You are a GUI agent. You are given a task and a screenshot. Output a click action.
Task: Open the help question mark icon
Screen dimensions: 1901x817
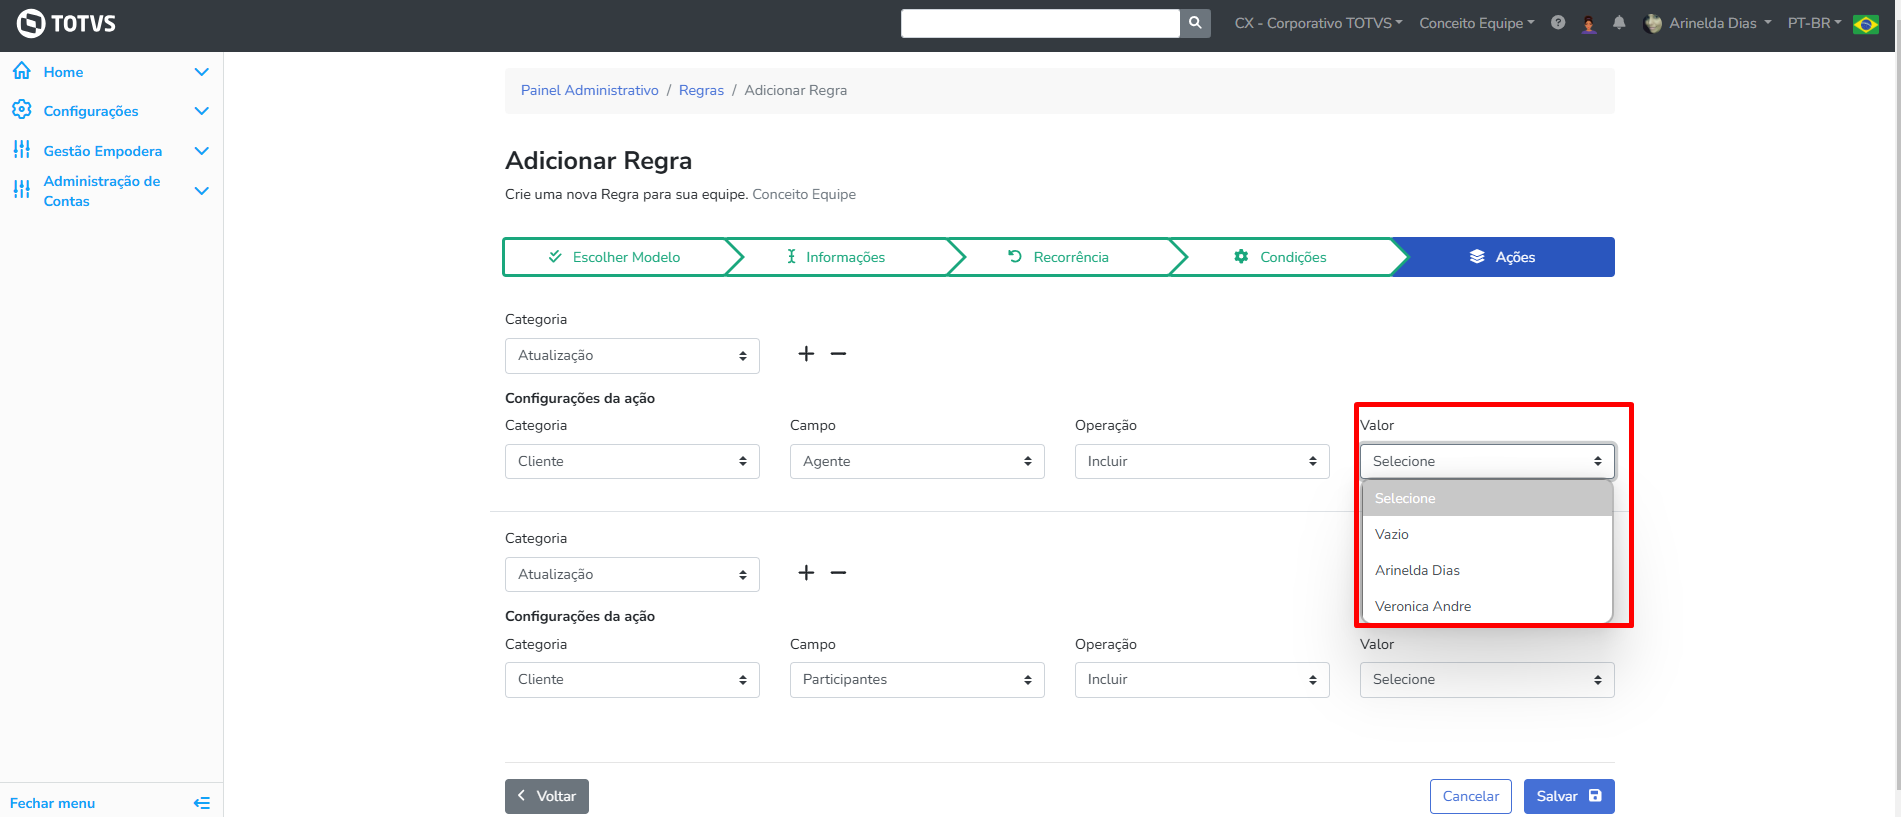[1558, 23]
